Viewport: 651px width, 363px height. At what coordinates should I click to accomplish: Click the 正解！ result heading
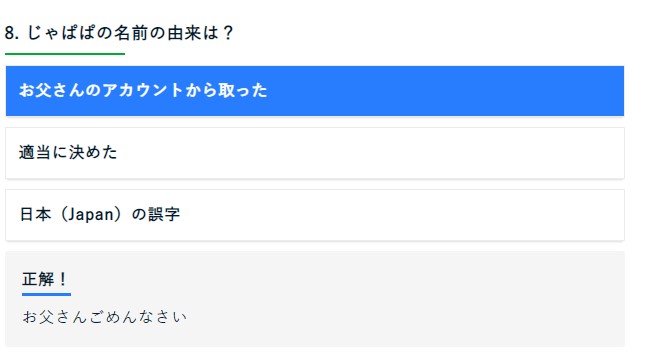click(45, 279)
